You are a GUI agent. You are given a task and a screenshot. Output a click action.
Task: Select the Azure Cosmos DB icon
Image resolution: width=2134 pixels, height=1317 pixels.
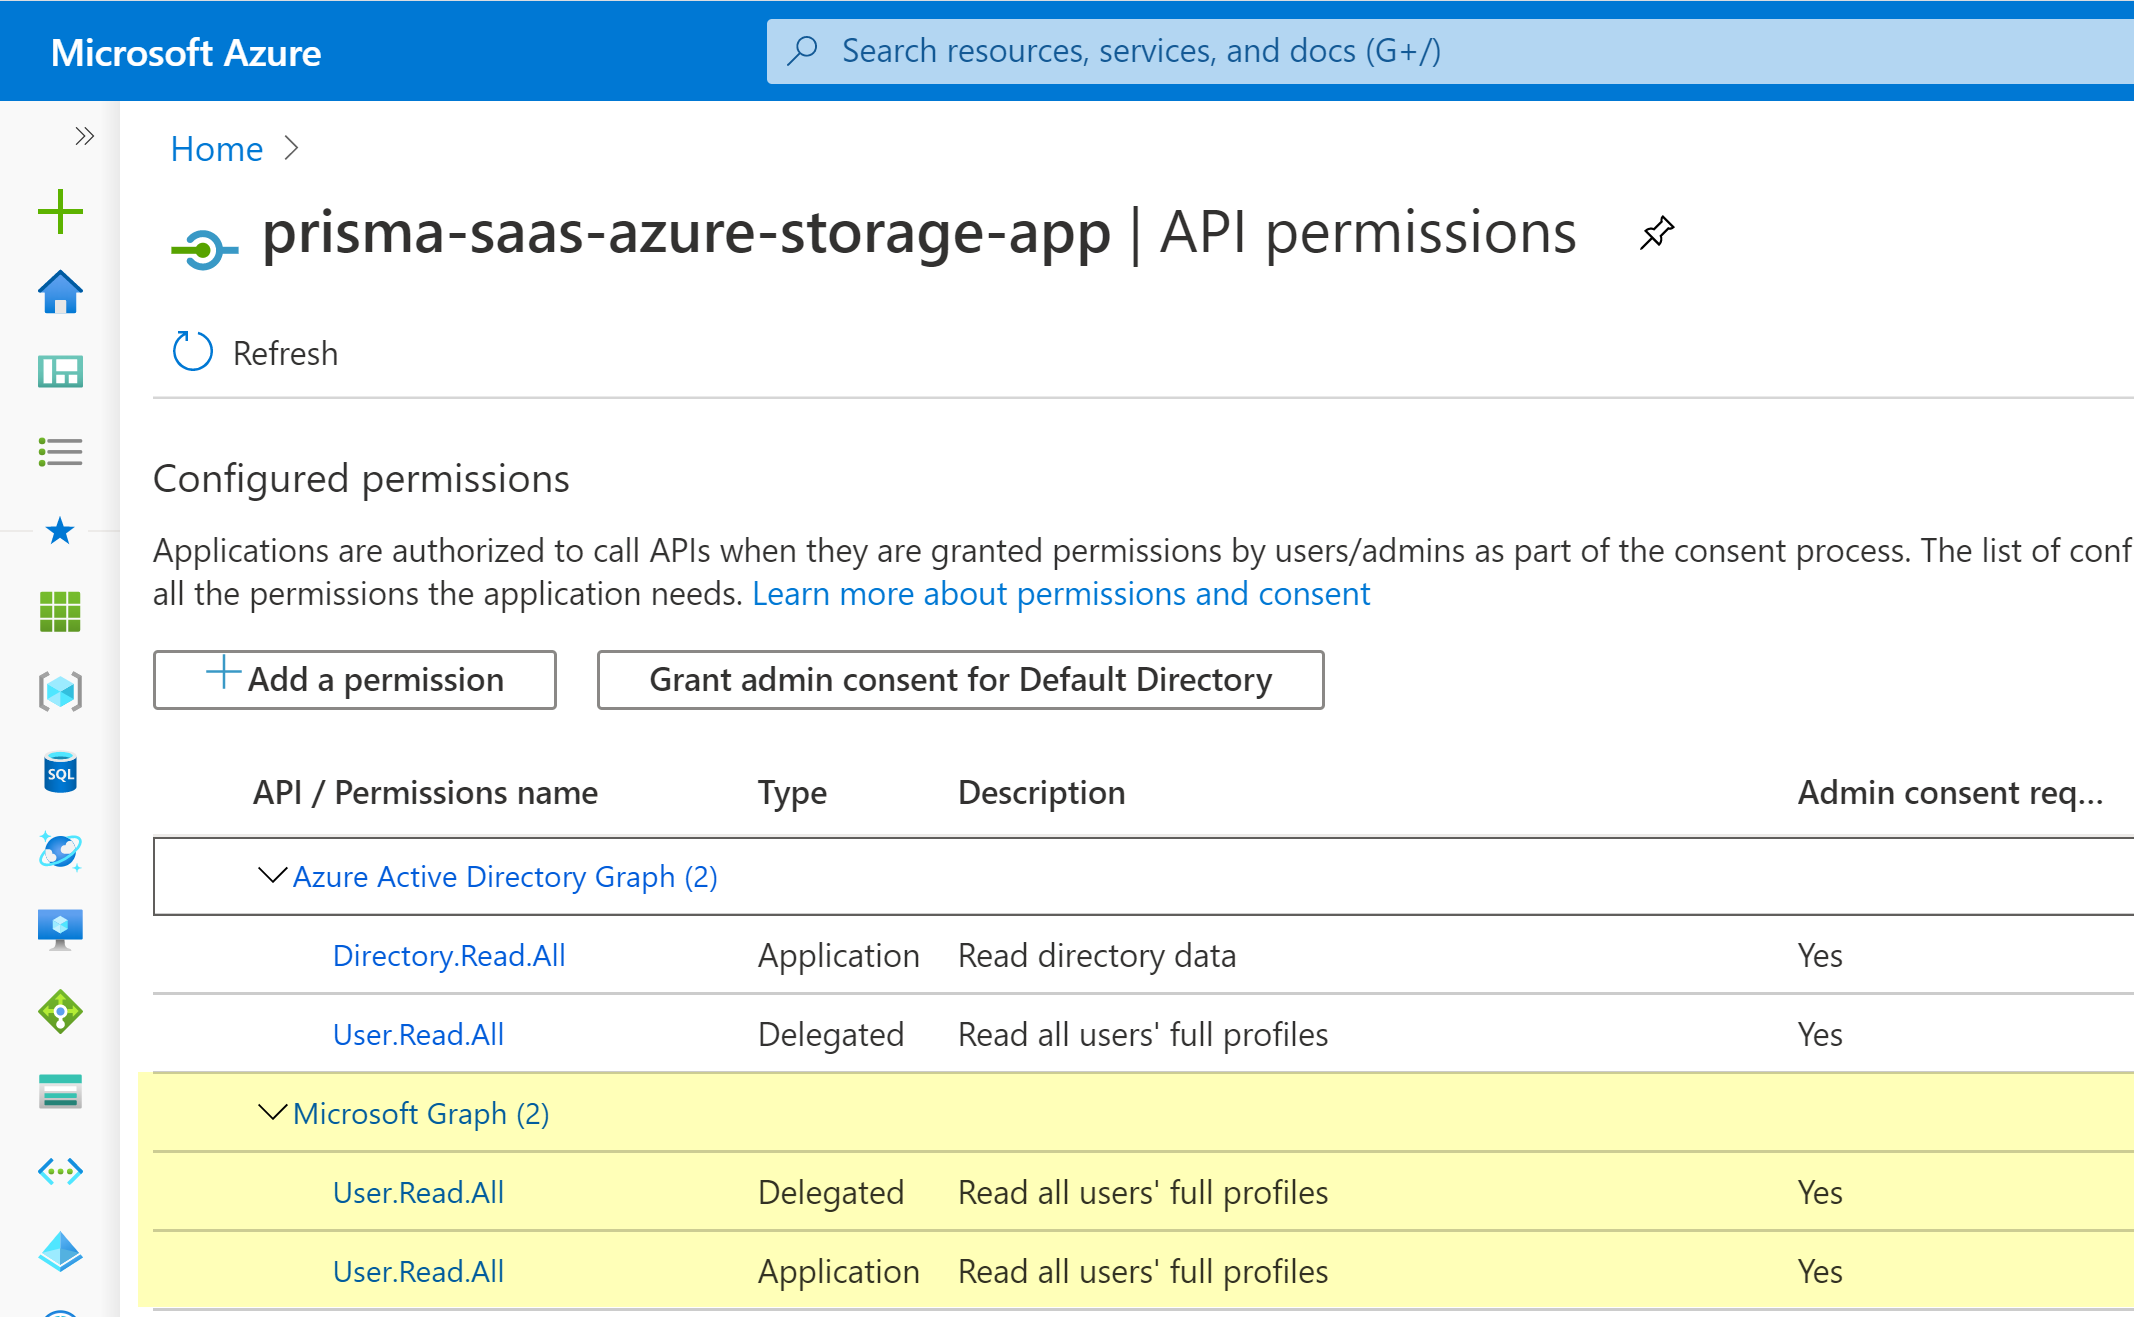coord(61,852)
